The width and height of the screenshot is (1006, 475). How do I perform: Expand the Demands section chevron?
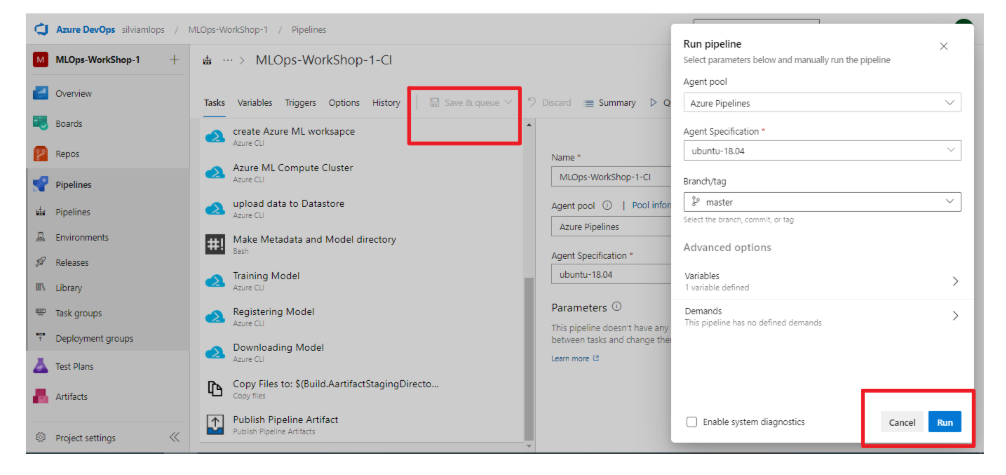(x=955, y=316)
